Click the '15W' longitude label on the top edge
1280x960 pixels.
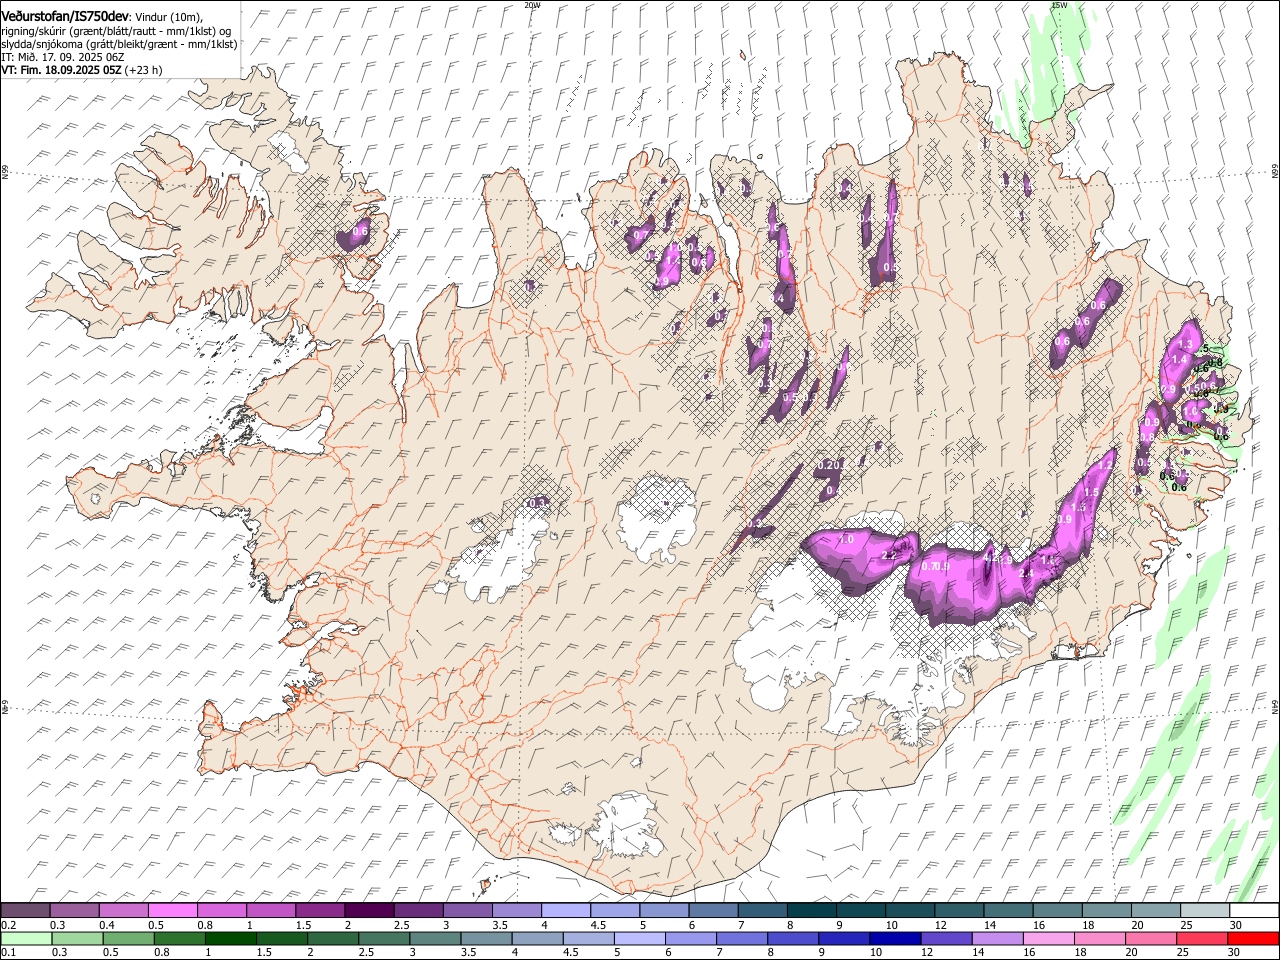[x=1059, y=5]
